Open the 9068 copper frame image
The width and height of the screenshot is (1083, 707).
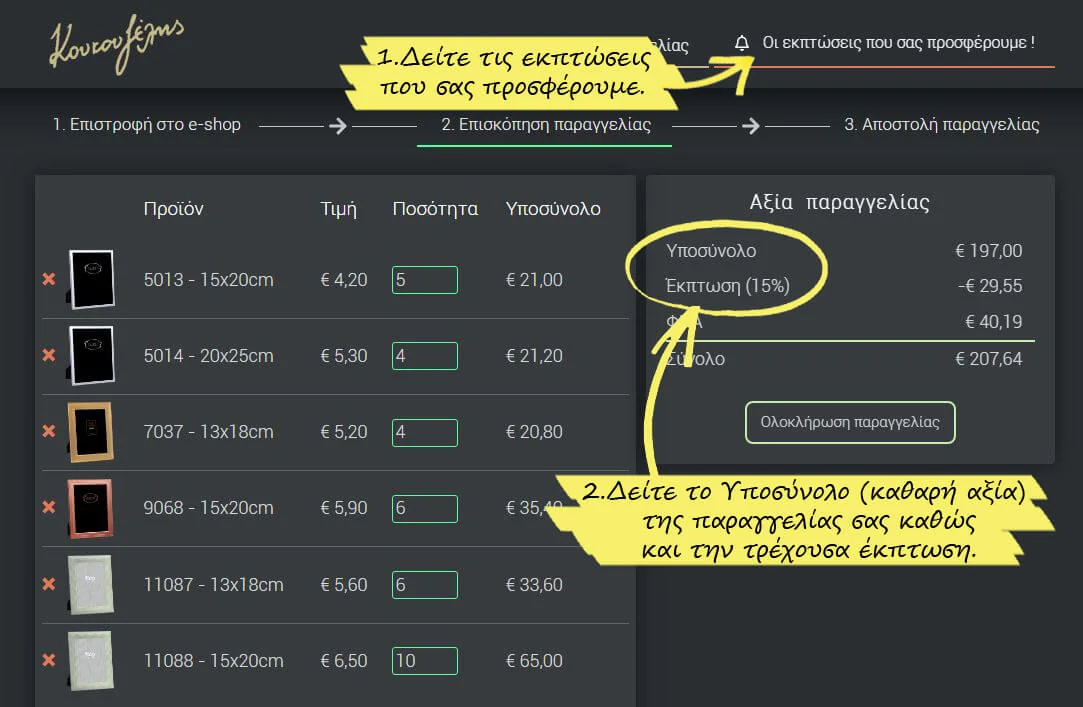coord(91,508)
